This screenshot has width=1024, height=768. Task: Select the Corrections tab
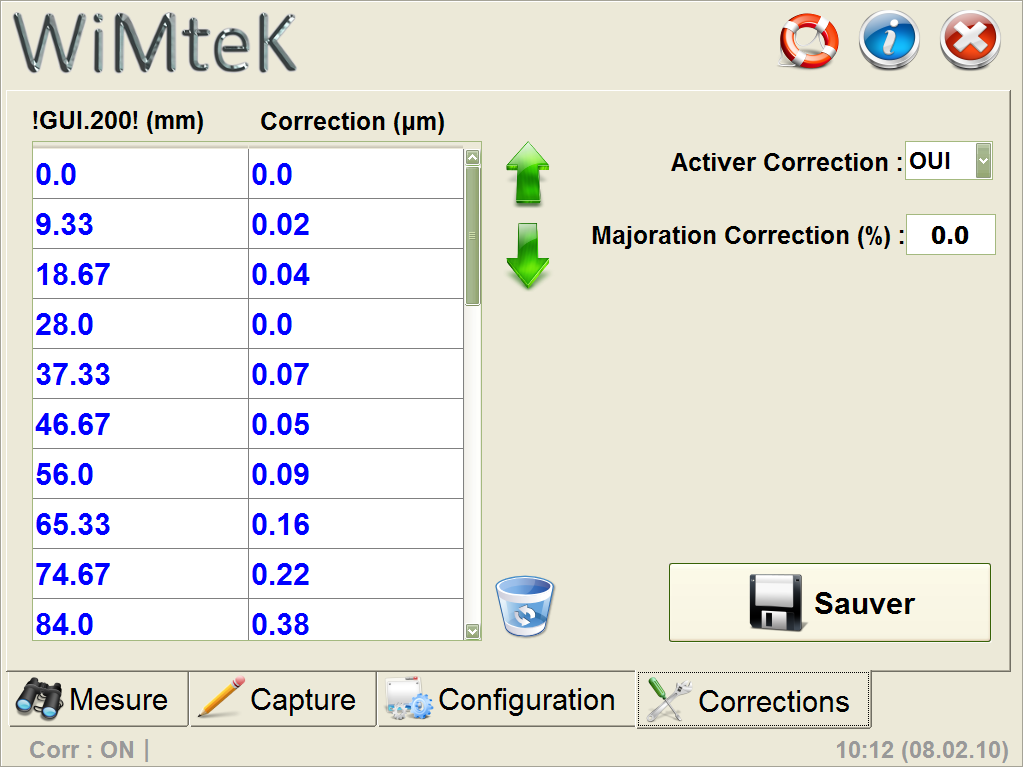[x=754, y=700]
